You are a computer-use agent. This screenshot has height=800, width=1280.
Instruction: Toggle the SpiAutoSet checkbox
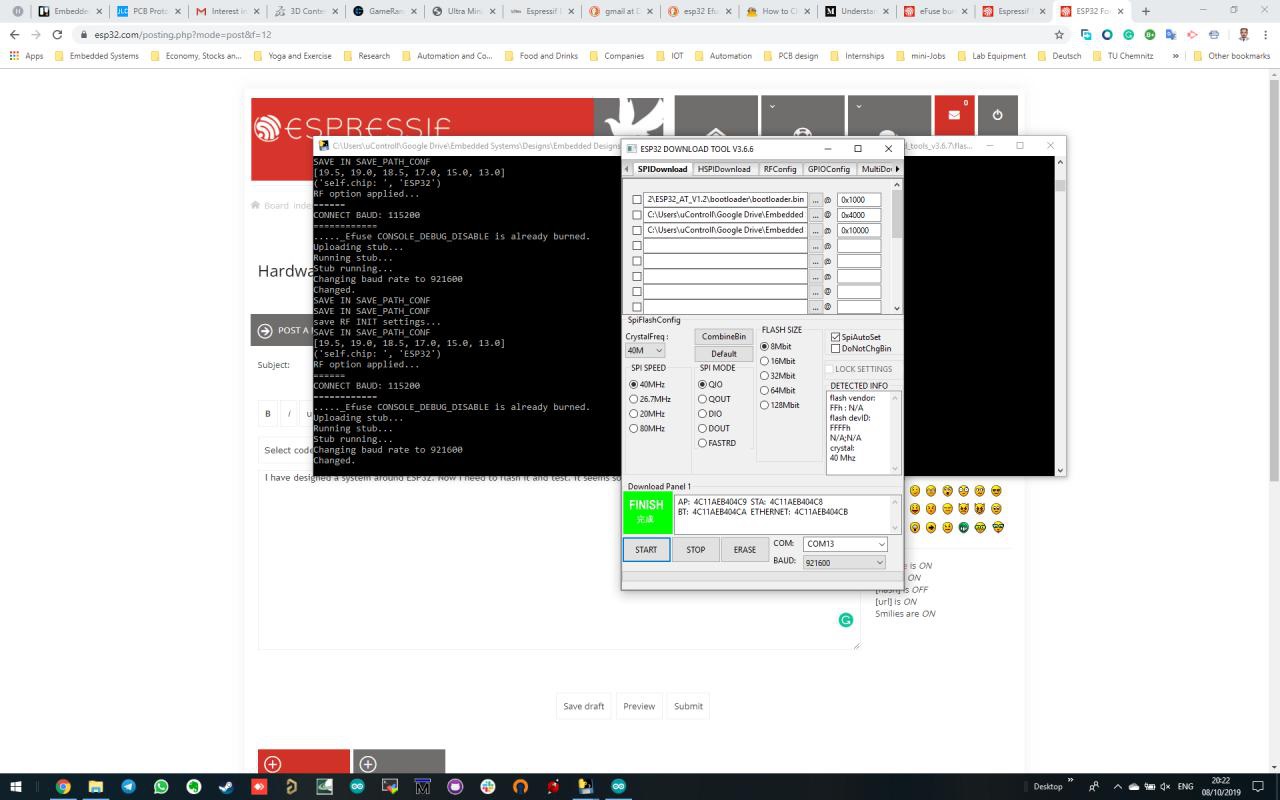coord(836,337)
